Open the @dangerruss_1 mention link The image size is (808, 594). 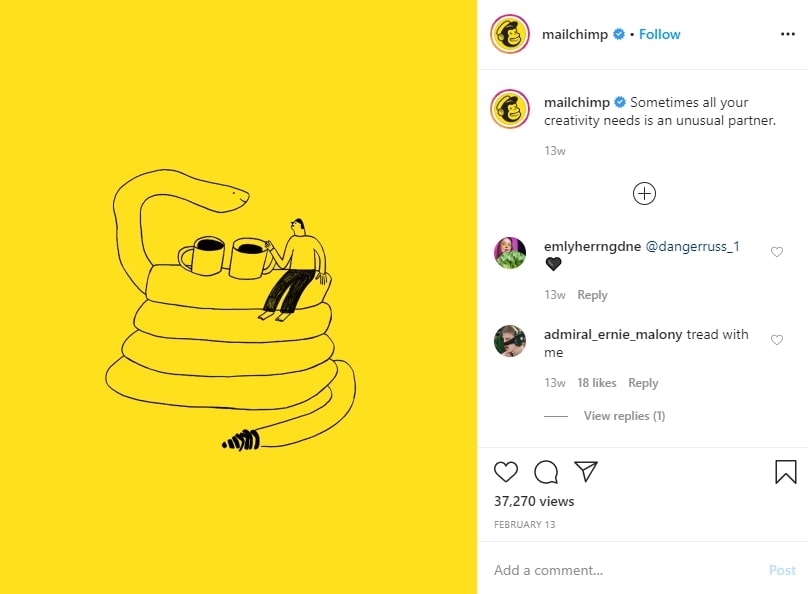[x=692, y=247]
